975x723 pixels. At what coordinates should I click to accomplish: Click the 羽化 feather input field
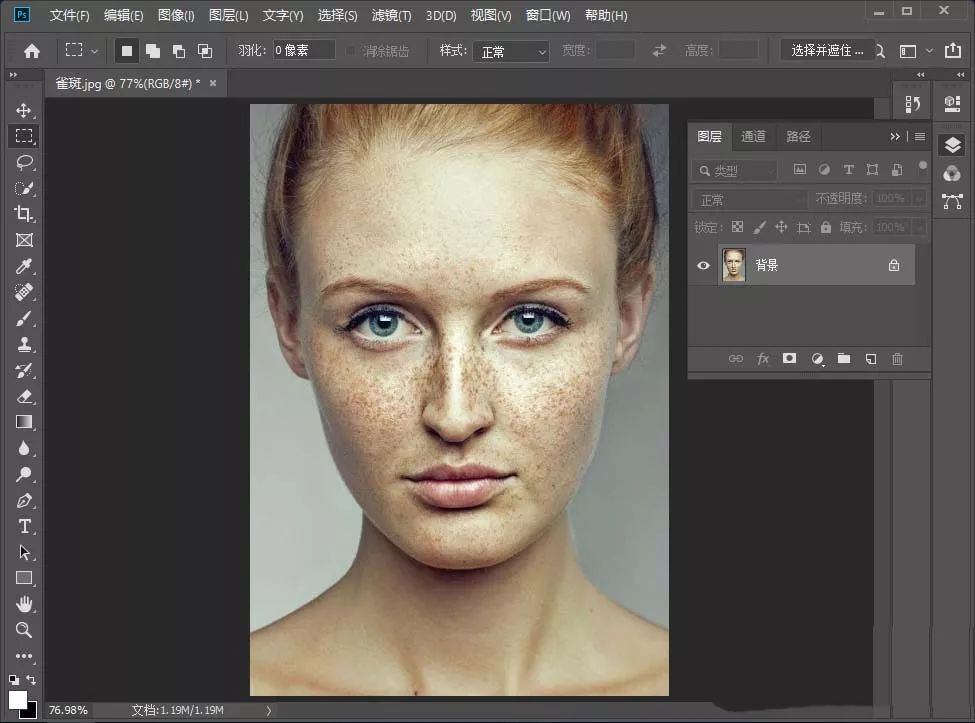[304, 51]
